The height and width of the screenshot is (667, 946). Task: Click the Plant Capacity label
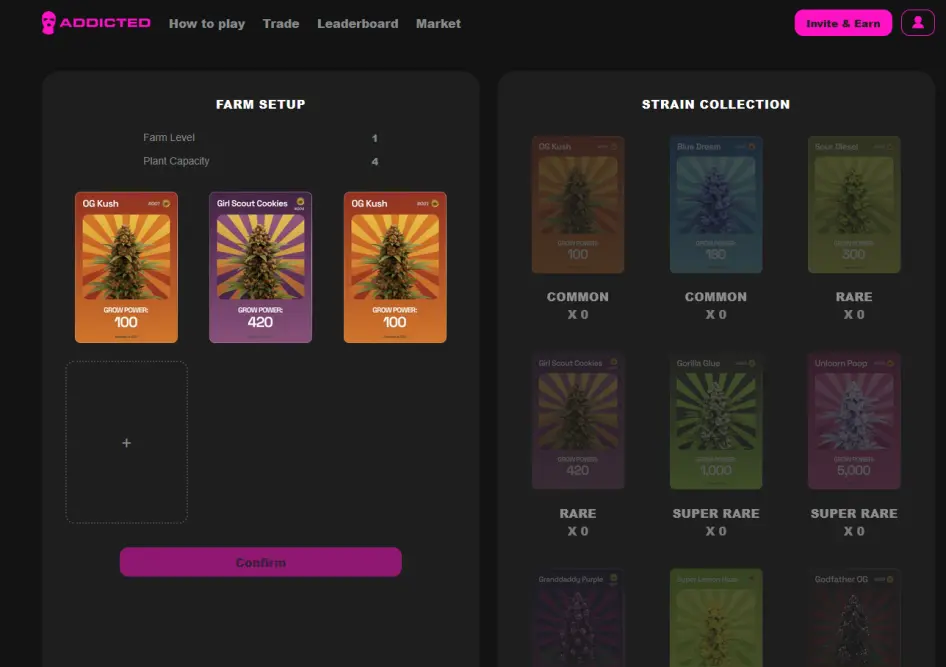click(x=176, y=161)
